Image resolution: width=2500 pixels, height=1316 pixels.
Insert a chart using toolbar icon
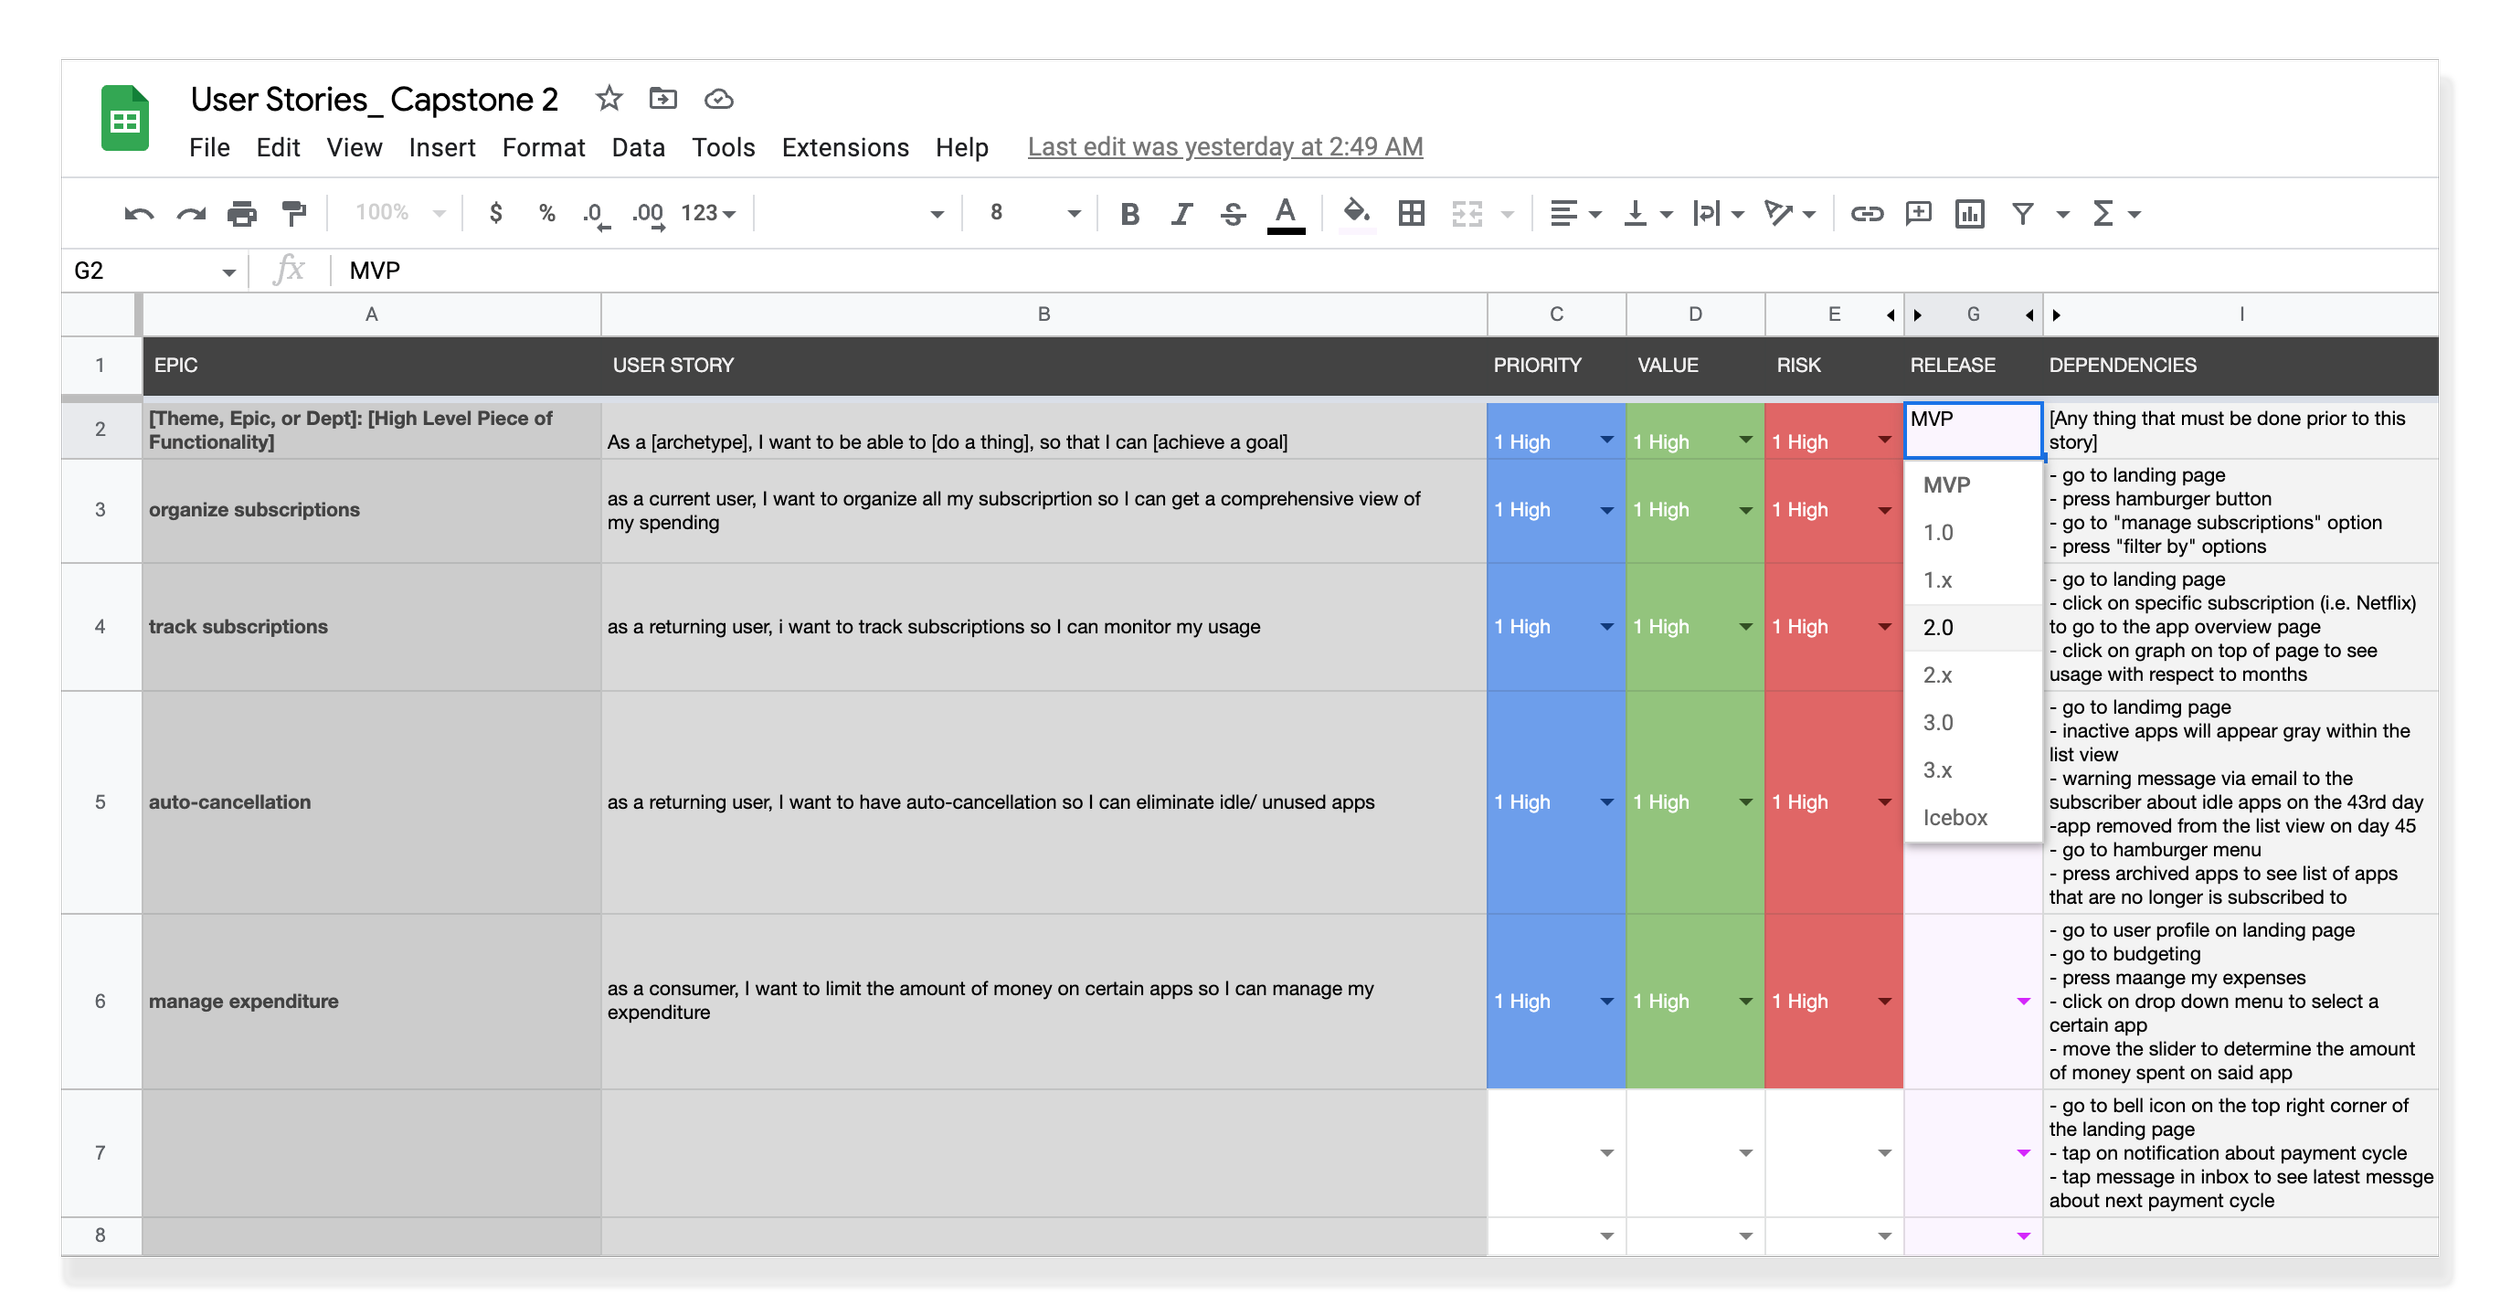tap(1969, 213)
